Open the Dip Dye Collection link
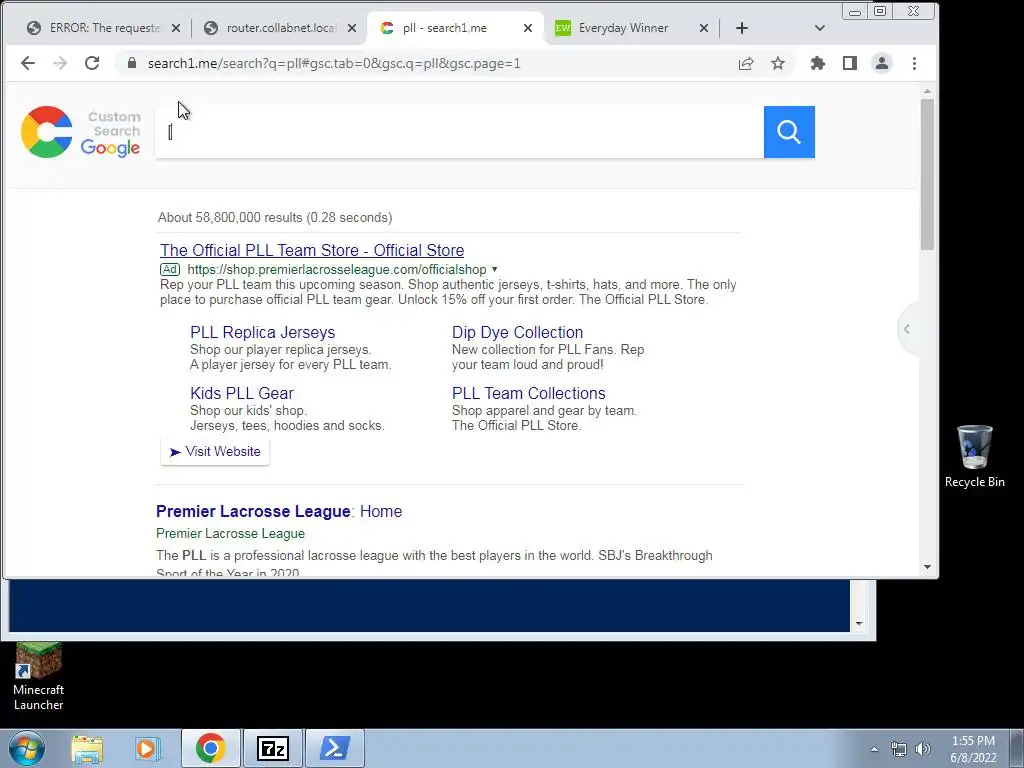This screenshot has width=1024, height=768. tap(517, 332)
